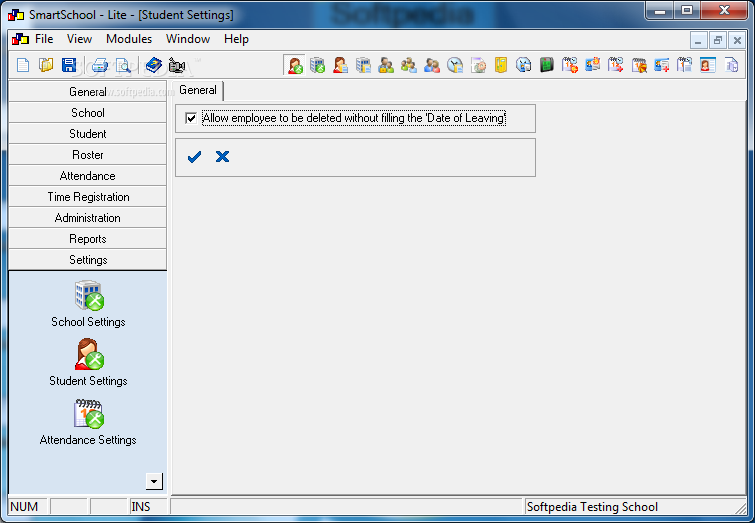
Task: Confirm settings with the blue checkmark
Action: pos(194,157)
